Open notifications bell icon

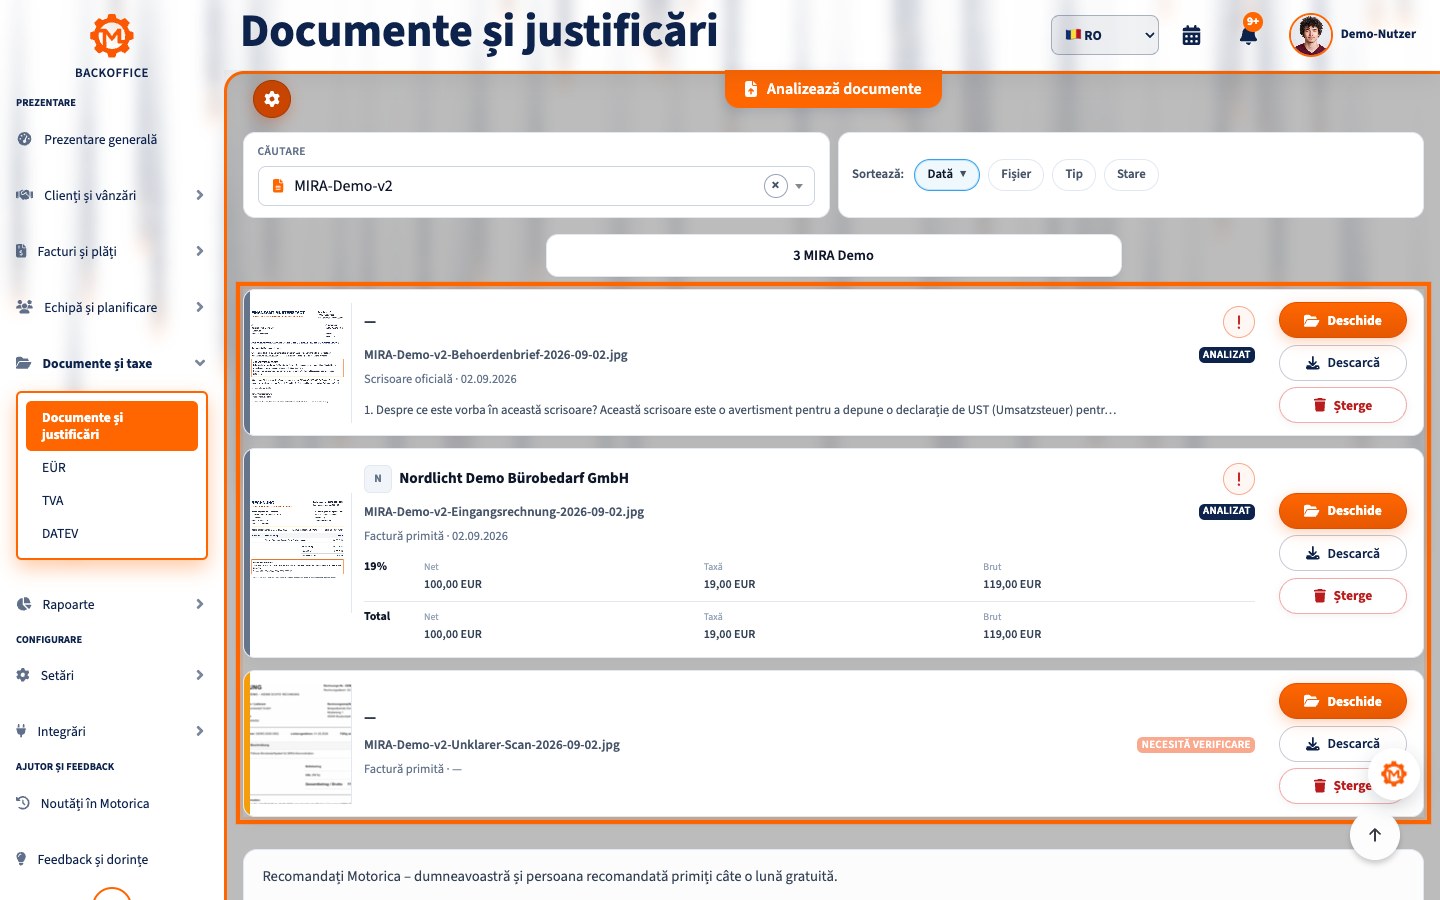pyautogui.click(x=1248, y=35)
